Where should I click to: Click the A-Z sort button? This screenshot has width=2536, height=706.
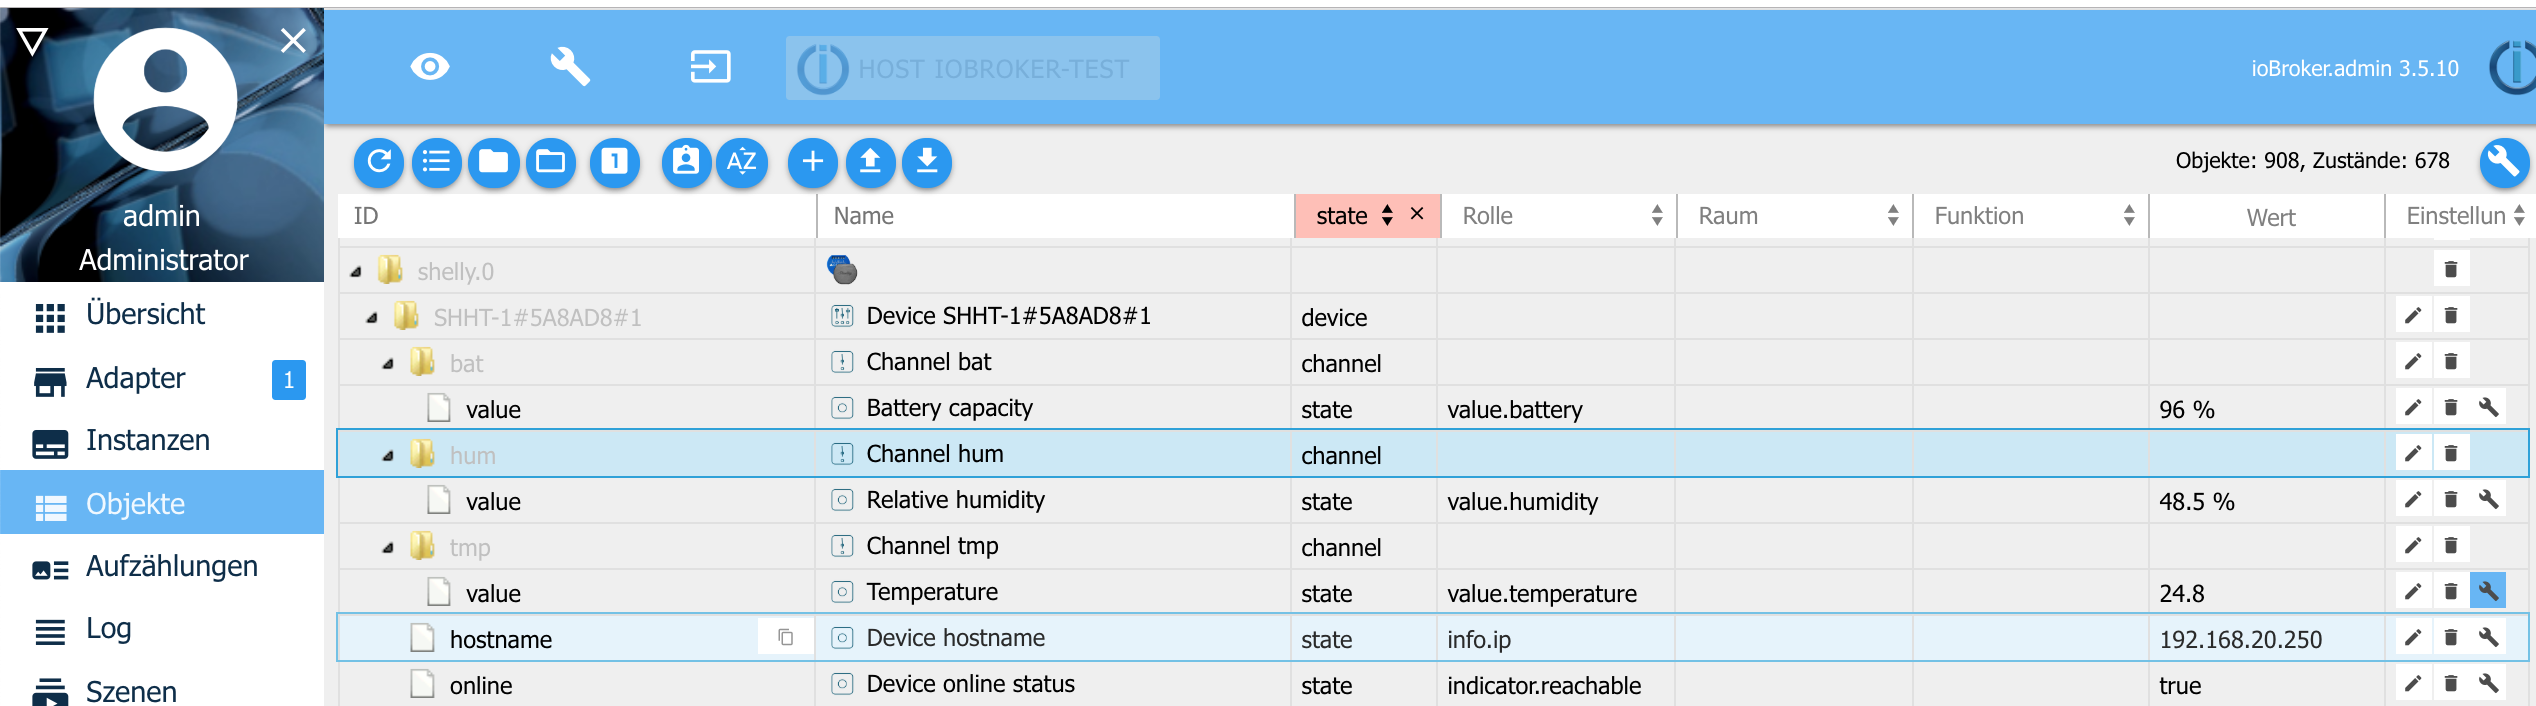[x=742, y=162]
